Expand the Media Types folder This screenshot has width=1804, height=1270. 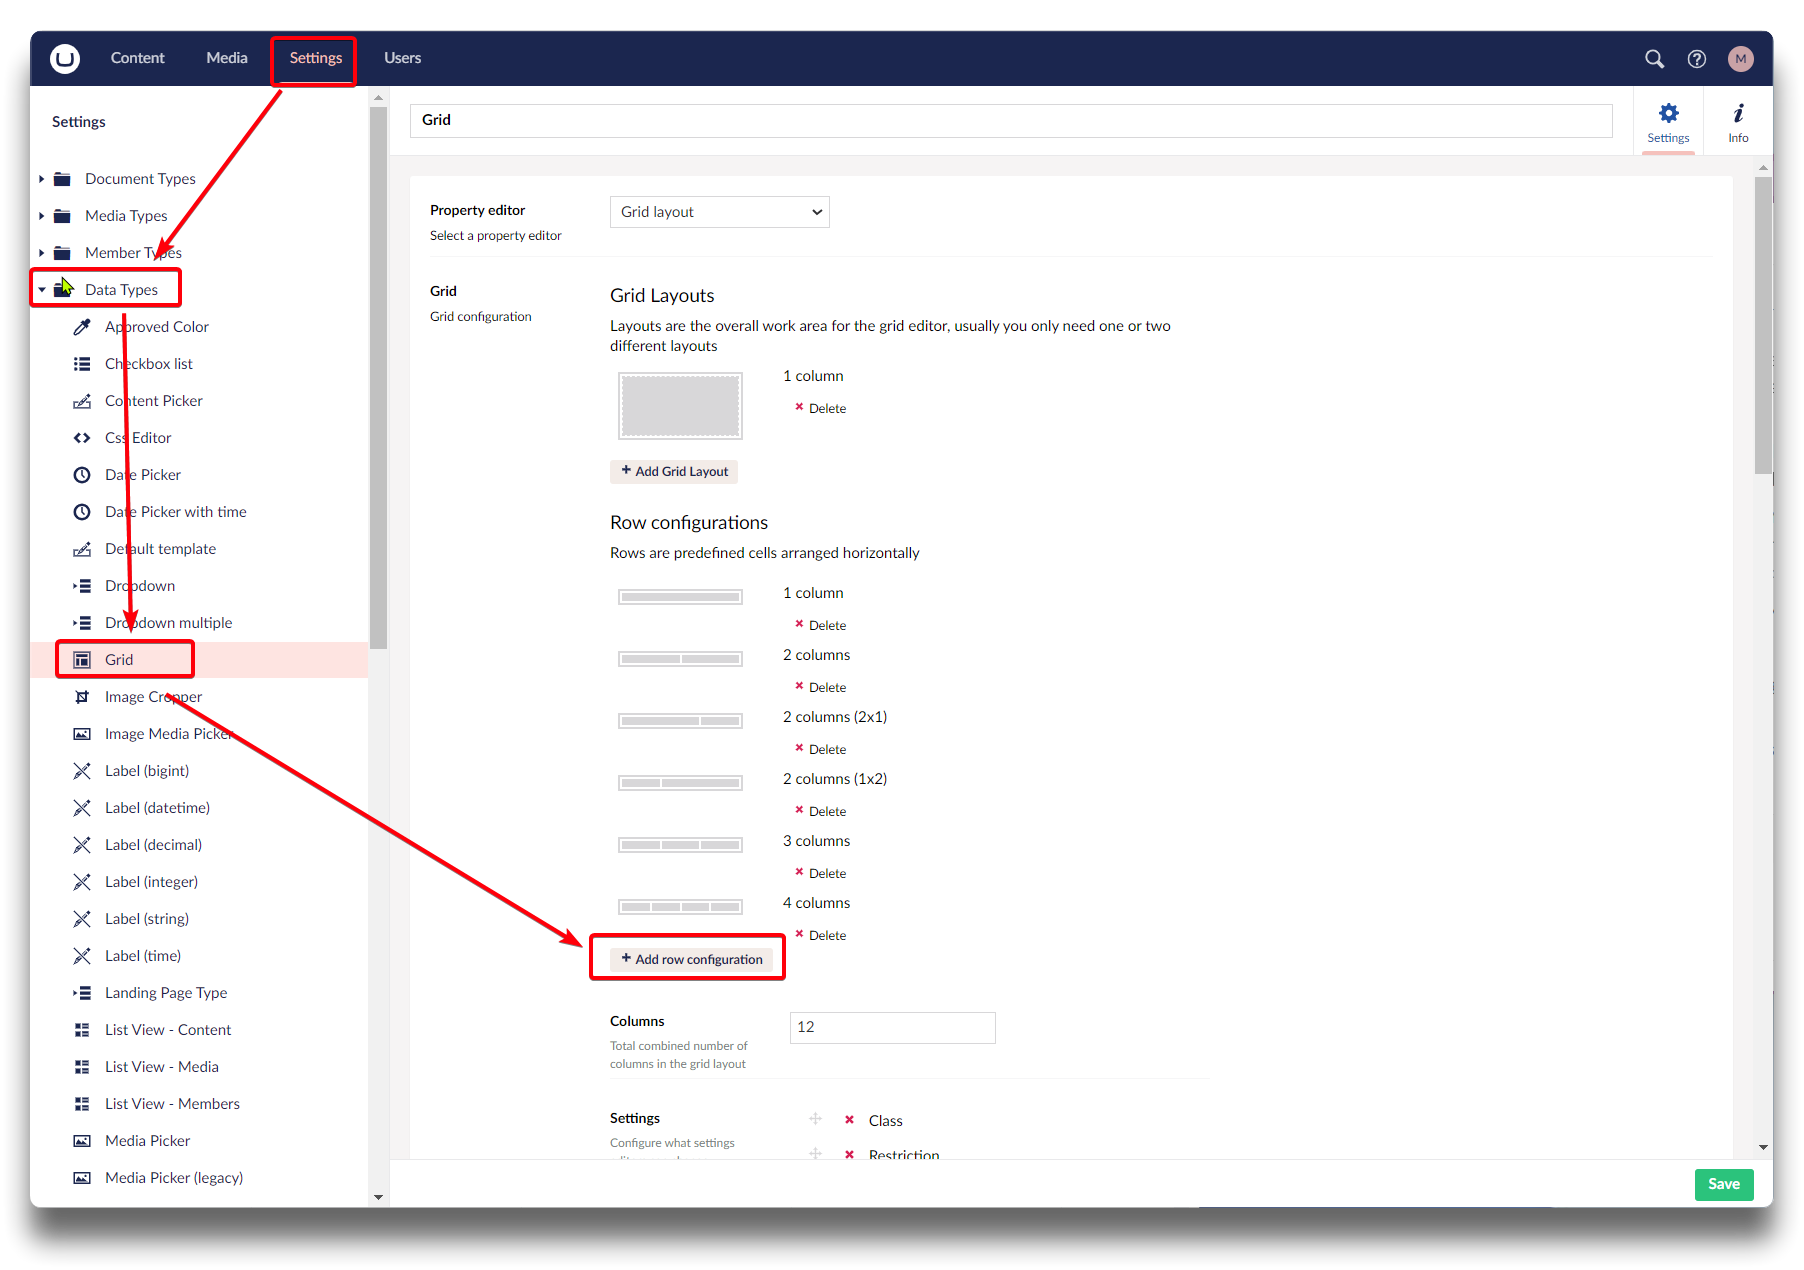point(41,216)
